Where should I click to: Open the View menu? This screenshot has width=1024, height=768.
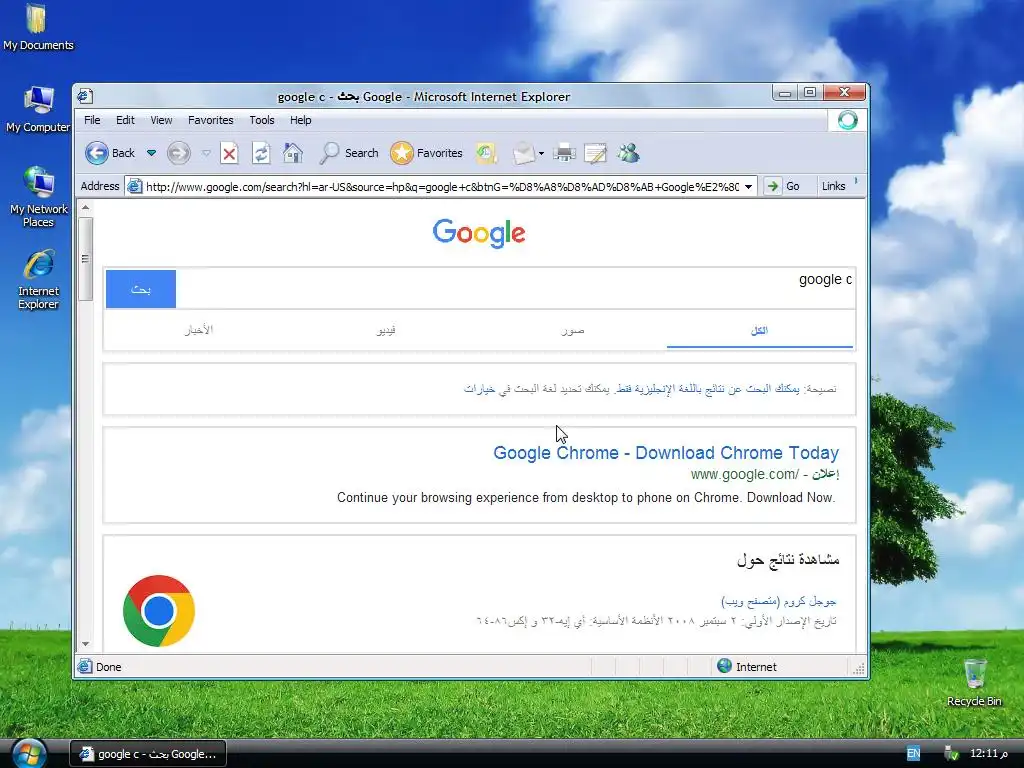(161, 120)
